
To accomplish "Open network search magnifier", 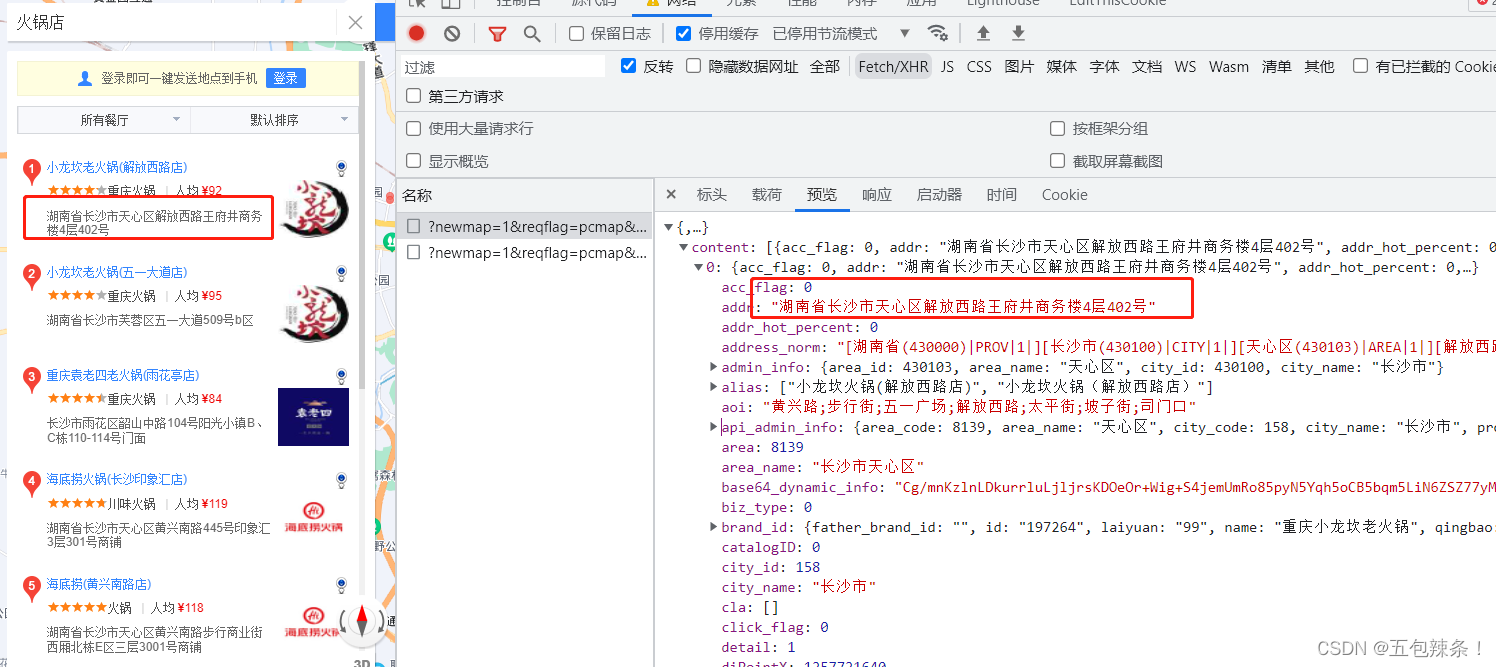I will pos(532,33).
